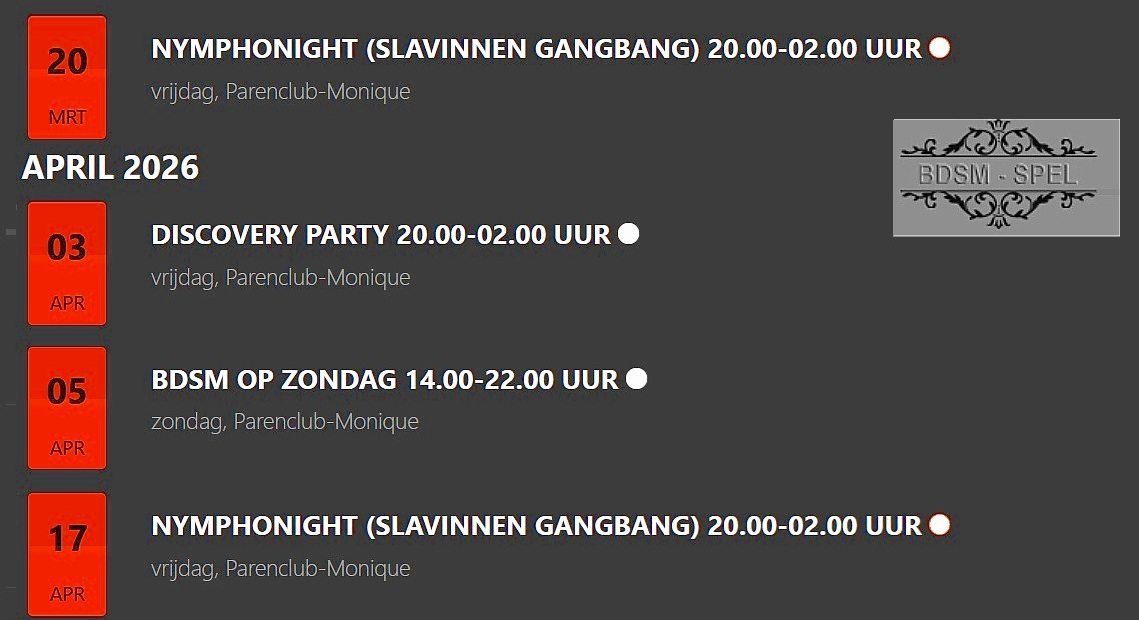Screen dimensions: 1139x620
Task: Click the 20 MRT date badge
Action: click(x=67, y=77)
